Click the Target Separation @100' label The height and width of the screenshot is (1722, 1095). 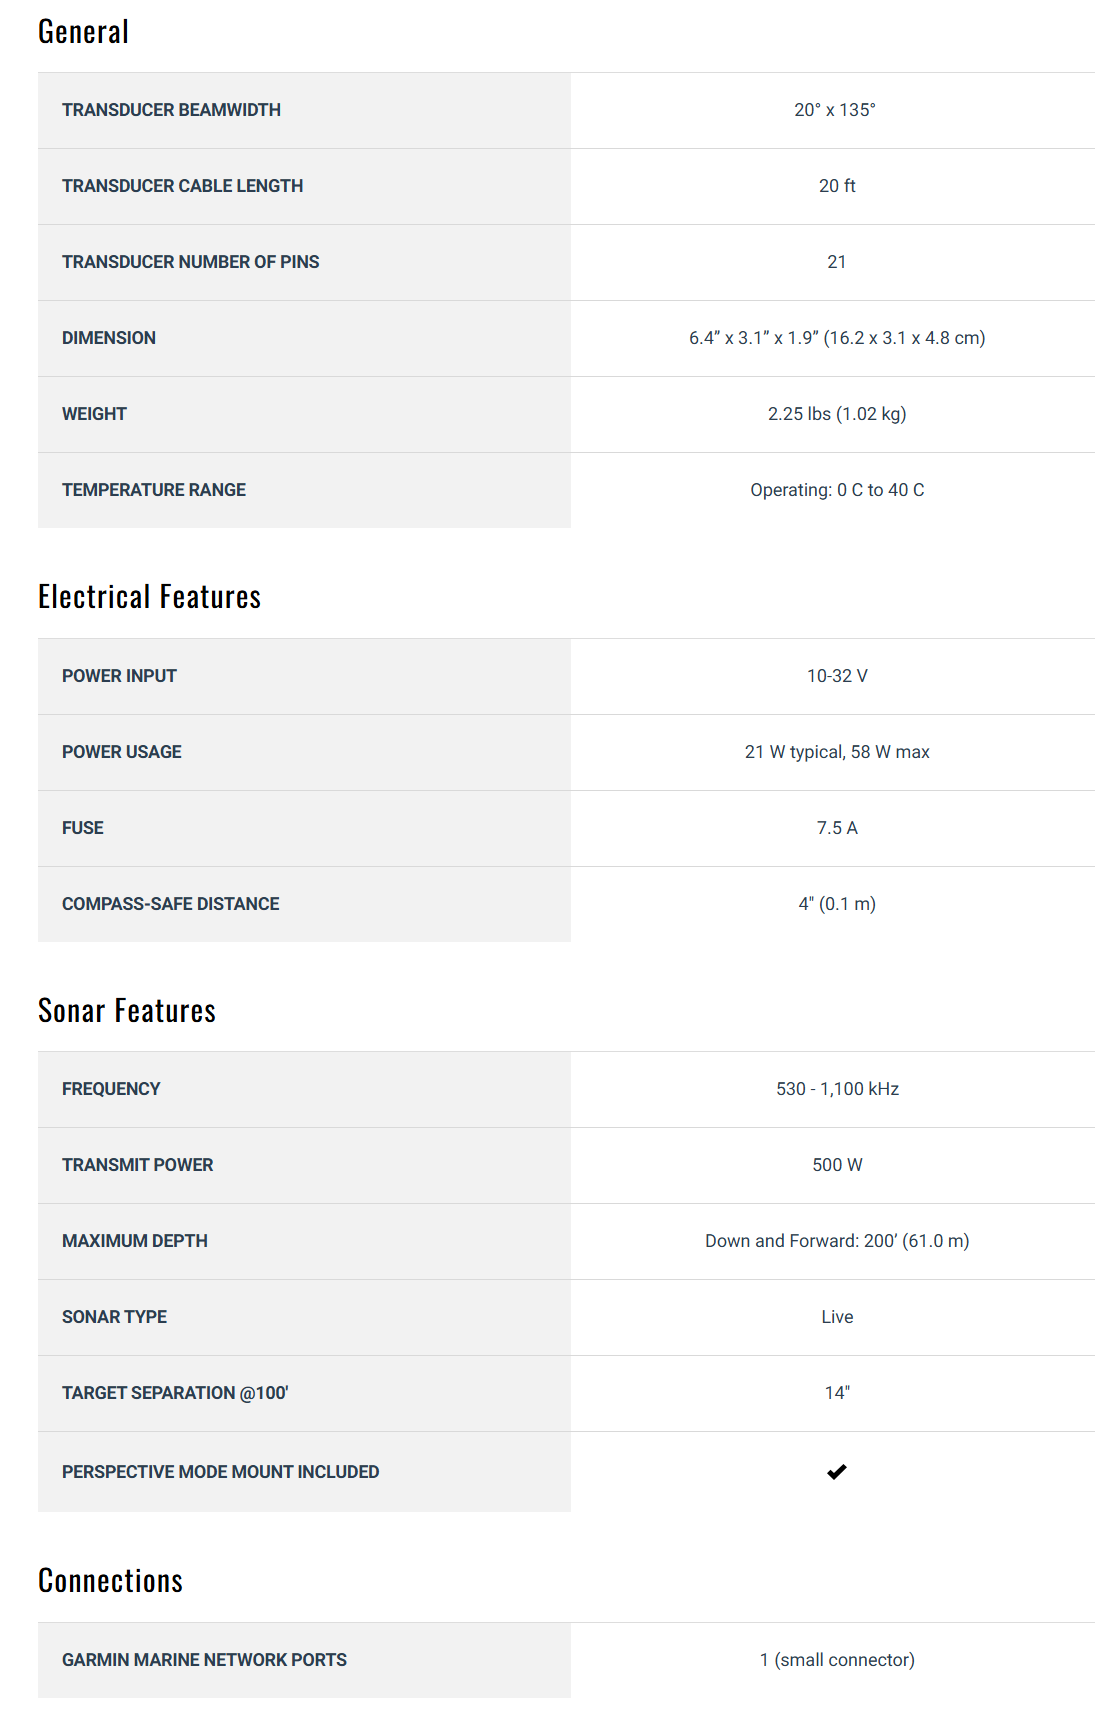pyautogui.click(x=175, y=1393)
